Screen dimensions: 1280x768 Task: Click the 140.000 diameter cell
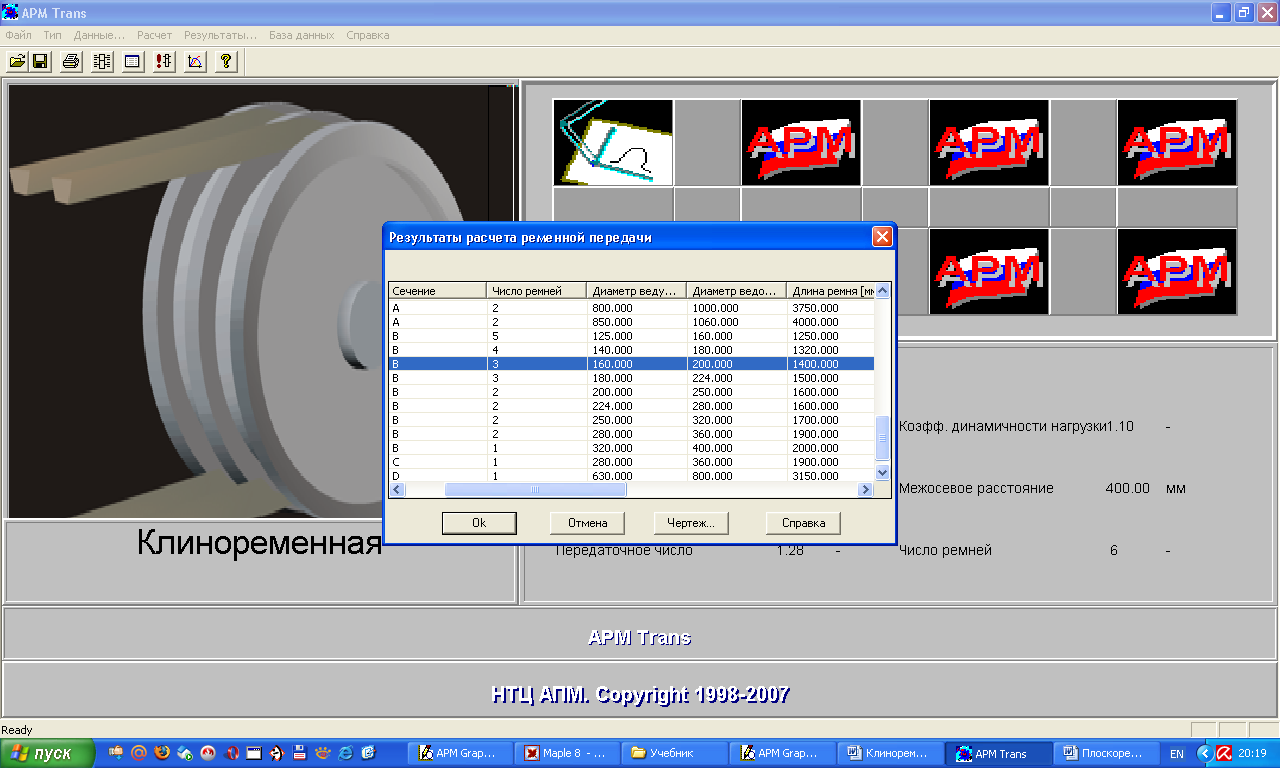point(638,350)
